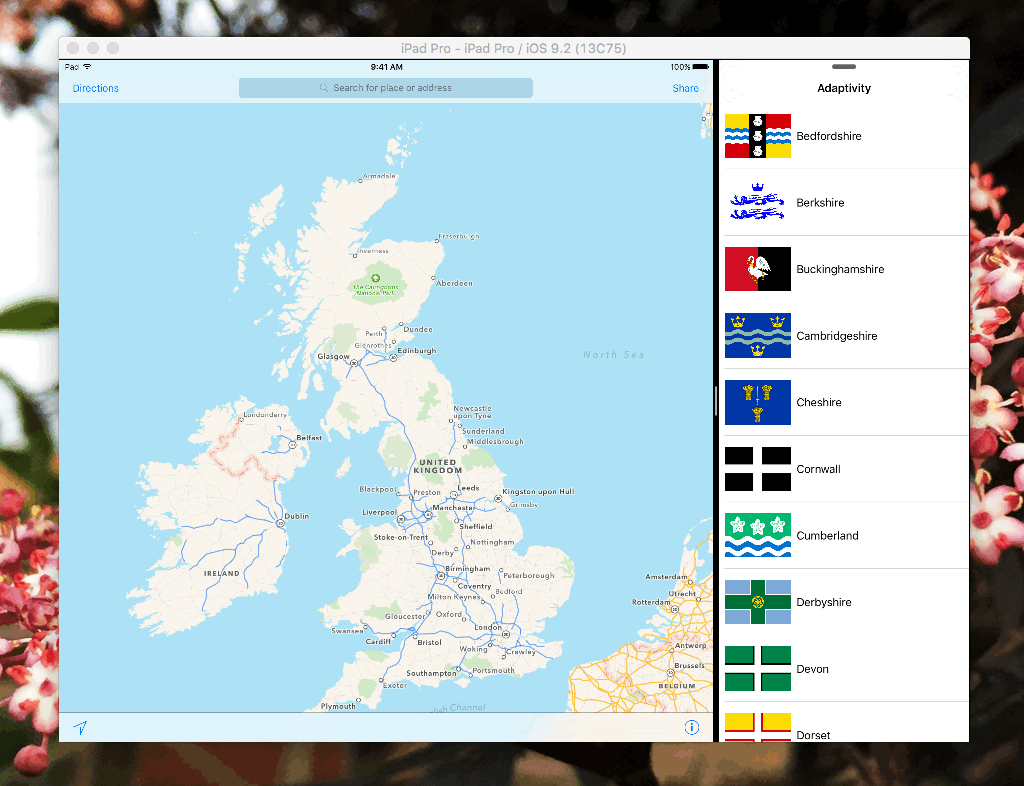Screen dimensions: 1024x786
Task: Focus the place or address search field
Action: coord(386,87)
